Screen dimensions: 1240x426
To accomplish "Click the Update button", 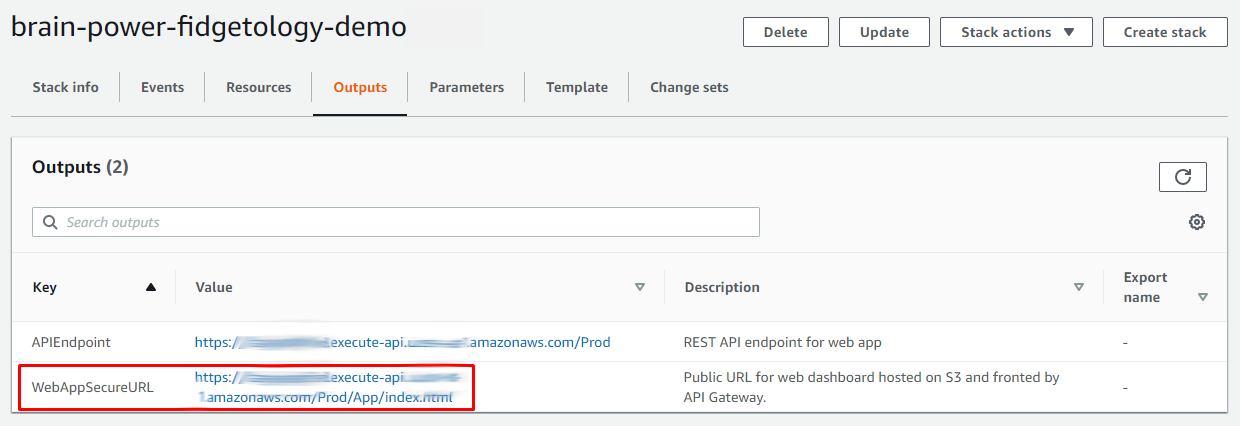I will click(884, 32).
